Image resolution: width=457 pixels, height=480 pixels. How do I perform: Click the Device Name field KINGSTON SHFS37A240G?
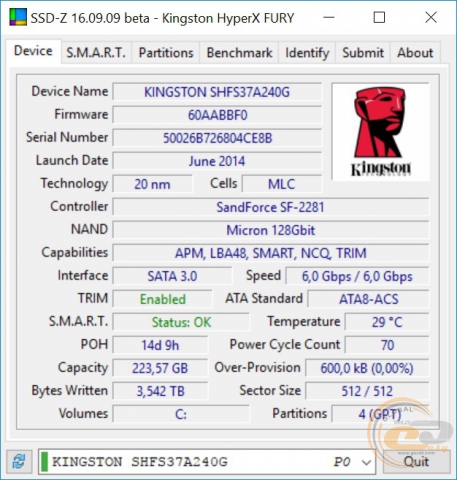(x=217, y=92)
